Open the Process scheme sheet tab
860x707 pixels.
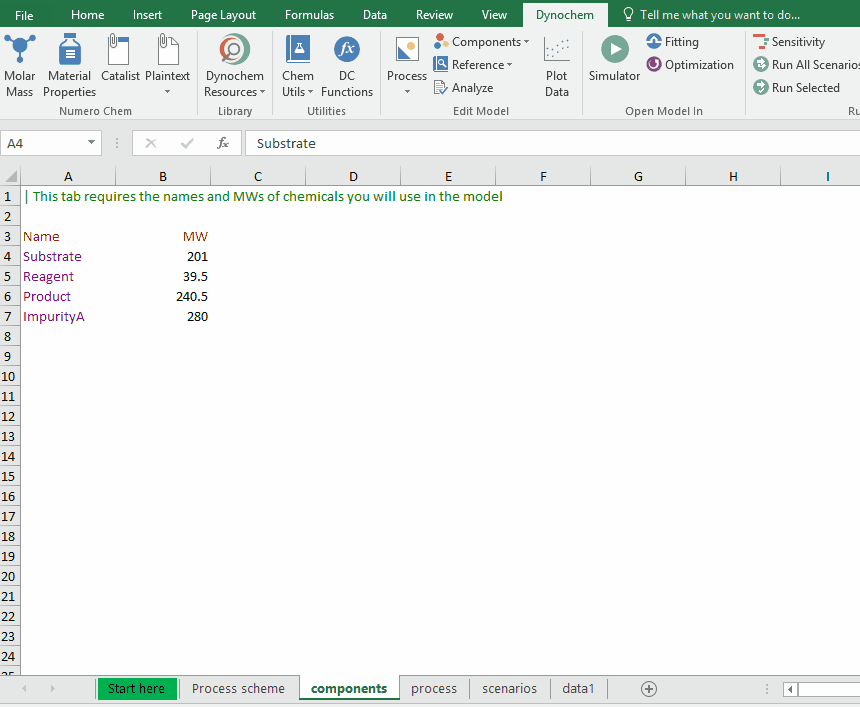[x=238, y=688]
